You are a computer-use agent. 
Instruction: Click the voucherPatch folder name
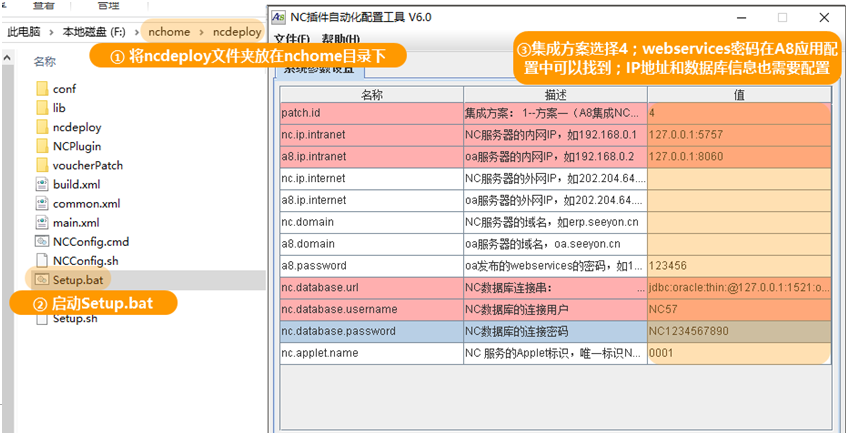(x=88, y=166)
